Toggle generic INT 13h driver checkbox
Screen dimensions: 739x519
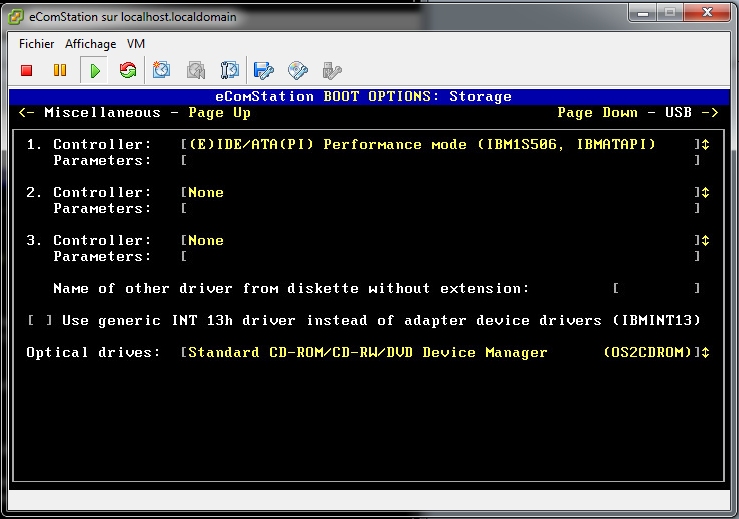tap(40, 321)
